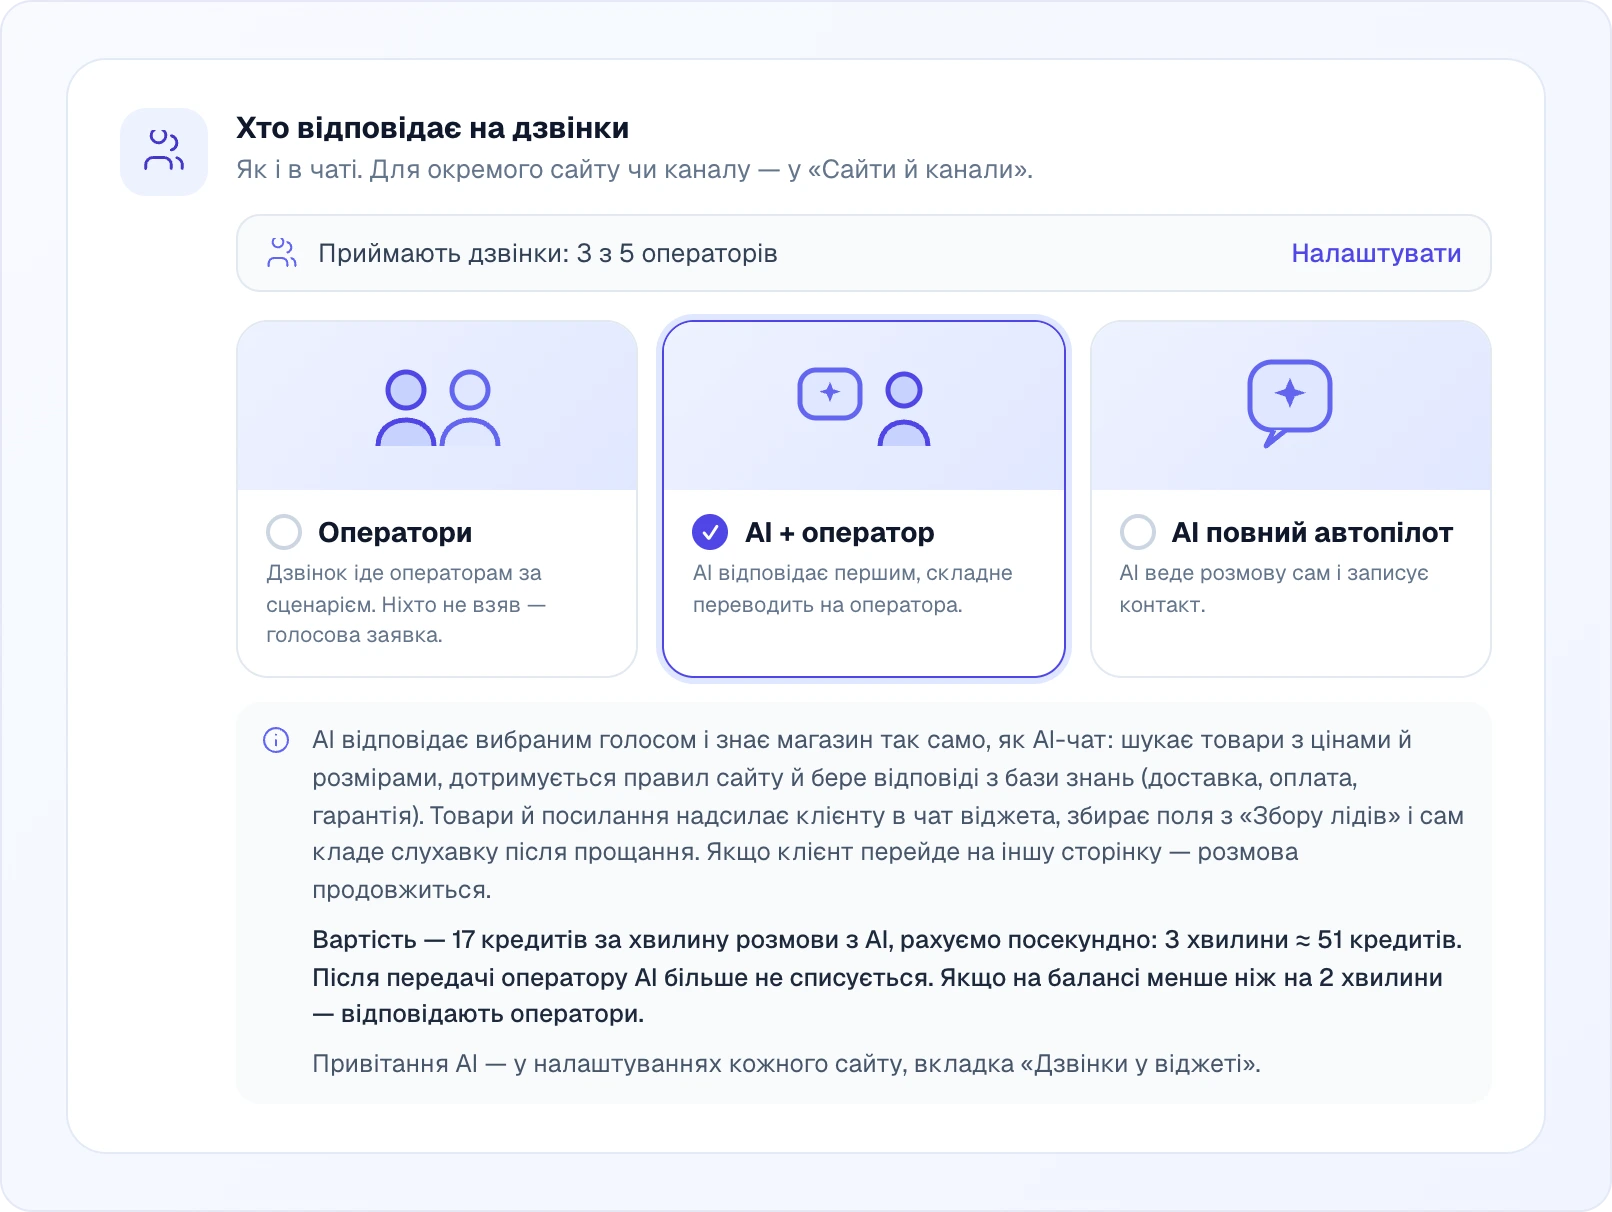Click the people icon beside the section title

(164, 151)
